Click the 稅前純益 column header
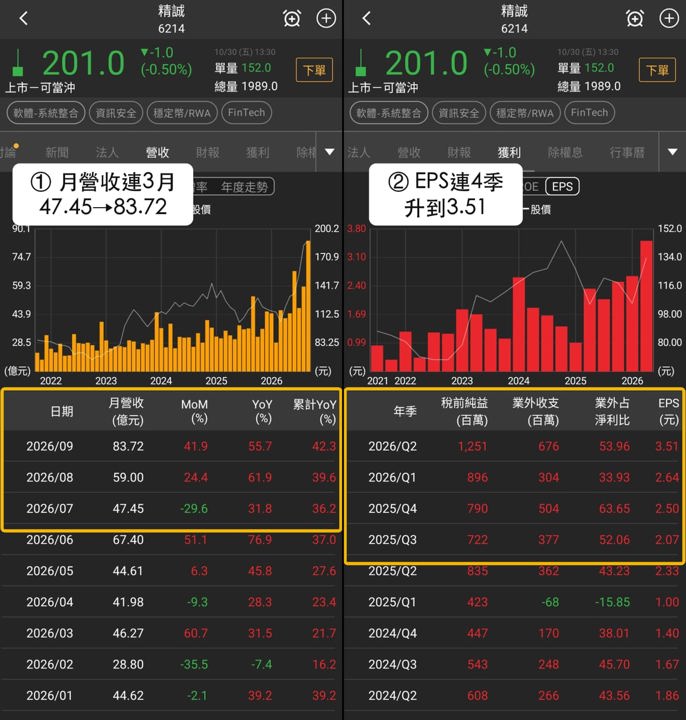The image size is (686, 720). pyautogui.click(x=465, y=411)
